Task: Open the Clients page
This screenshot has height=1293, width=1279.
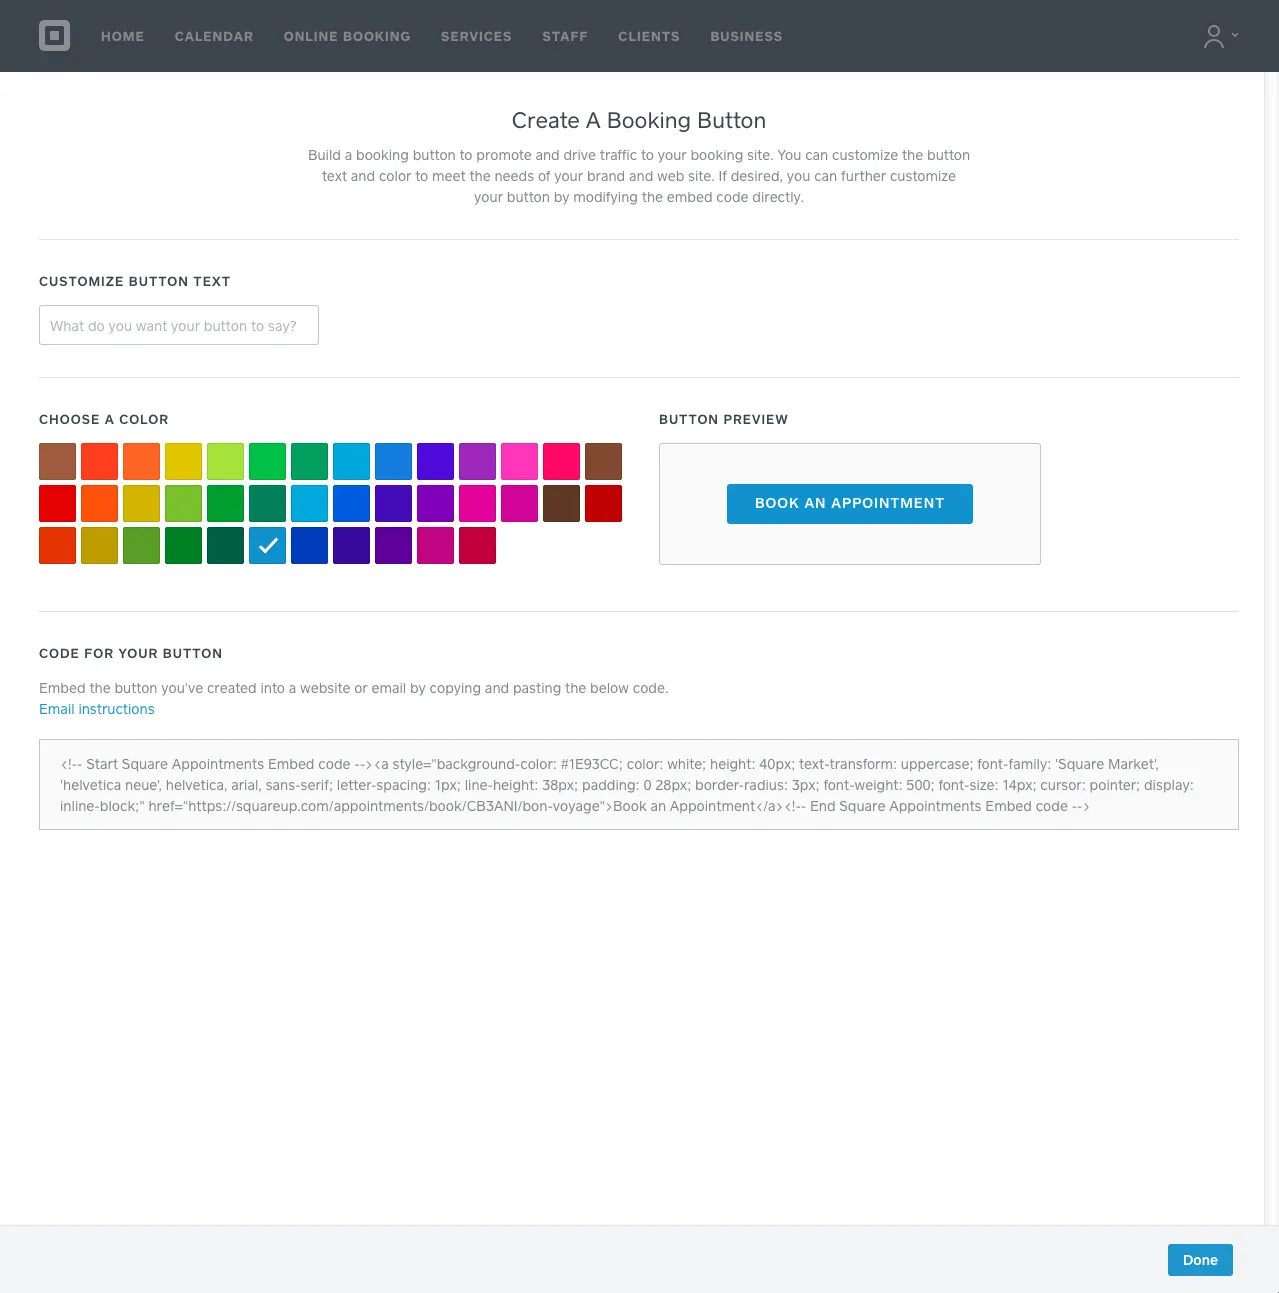Action: point(649,36)
